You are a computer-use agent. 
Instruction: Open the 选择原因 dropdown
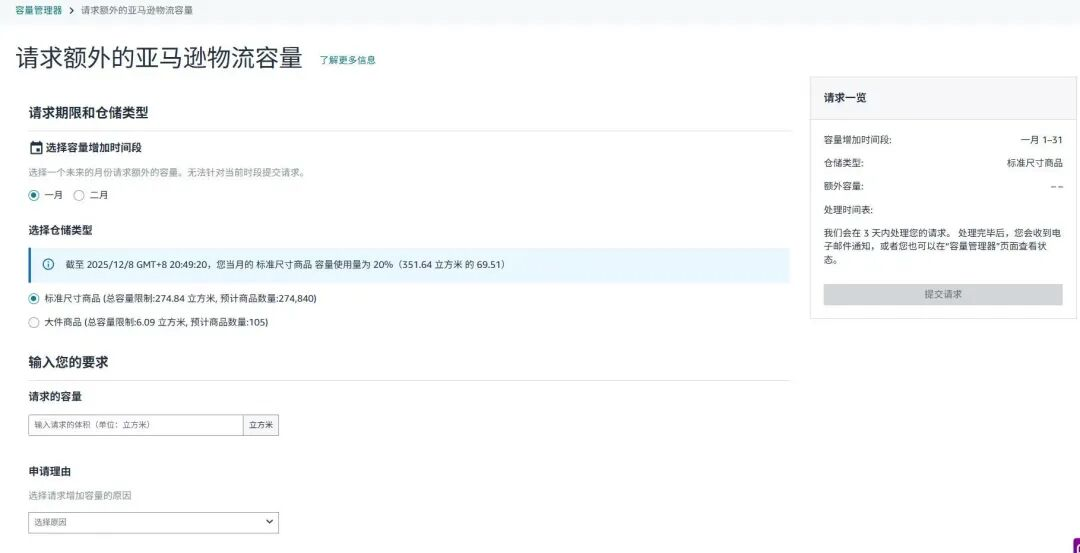153,522
